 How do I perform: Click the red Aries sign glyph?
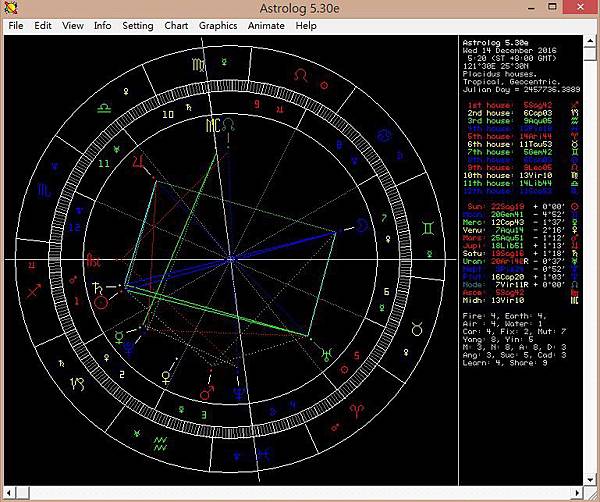click(x=357, y=411)
